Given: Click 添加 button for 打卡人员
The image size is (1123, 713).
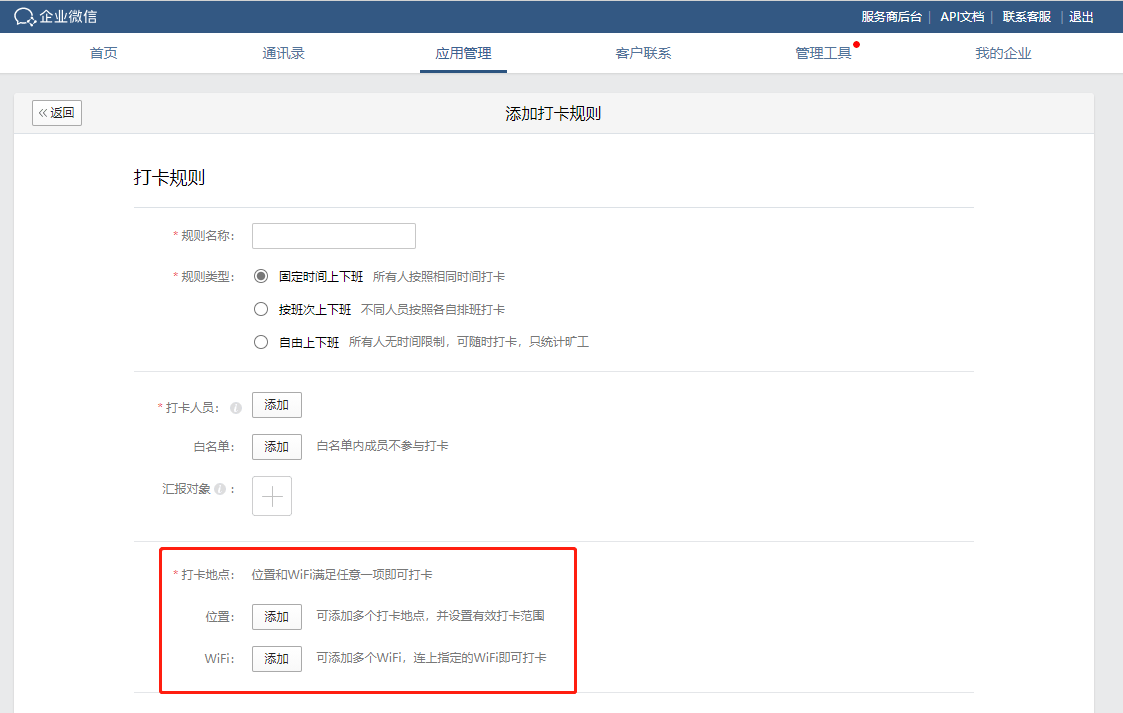Looking at the screenshot, I should pyautogui.click(x=276, y=405).
